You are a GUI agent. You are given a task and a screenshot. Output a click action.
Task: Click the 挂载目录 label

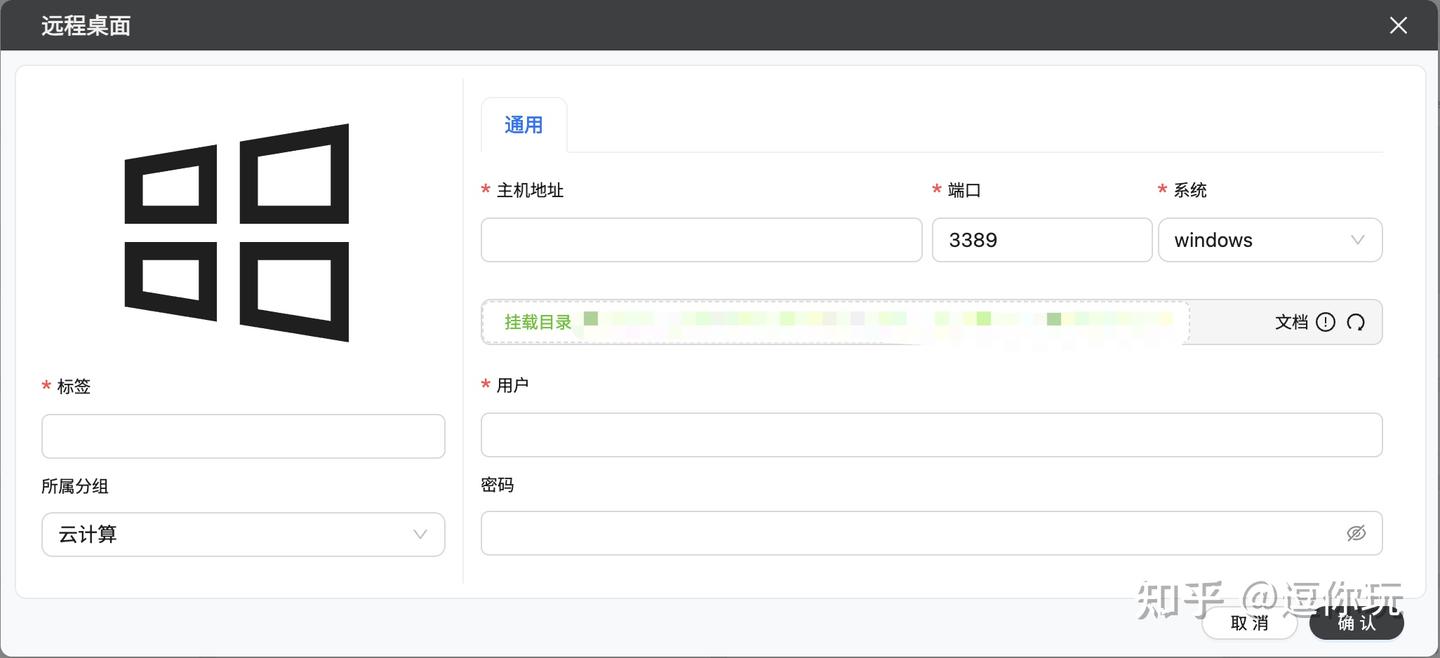click(x=538, y=322)
